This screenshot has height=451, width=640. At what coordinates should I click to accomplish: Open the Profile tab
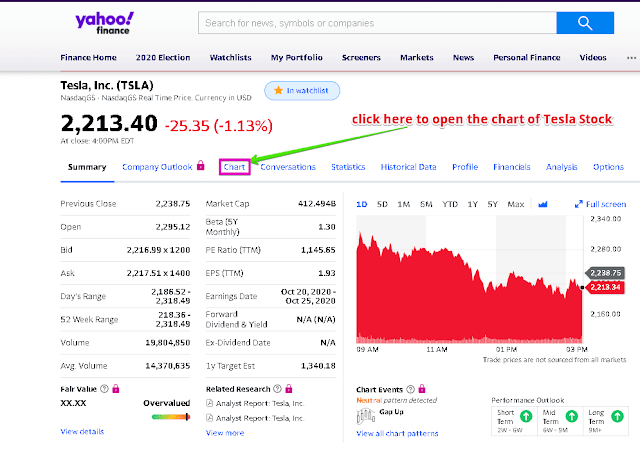tap(465, 167)
